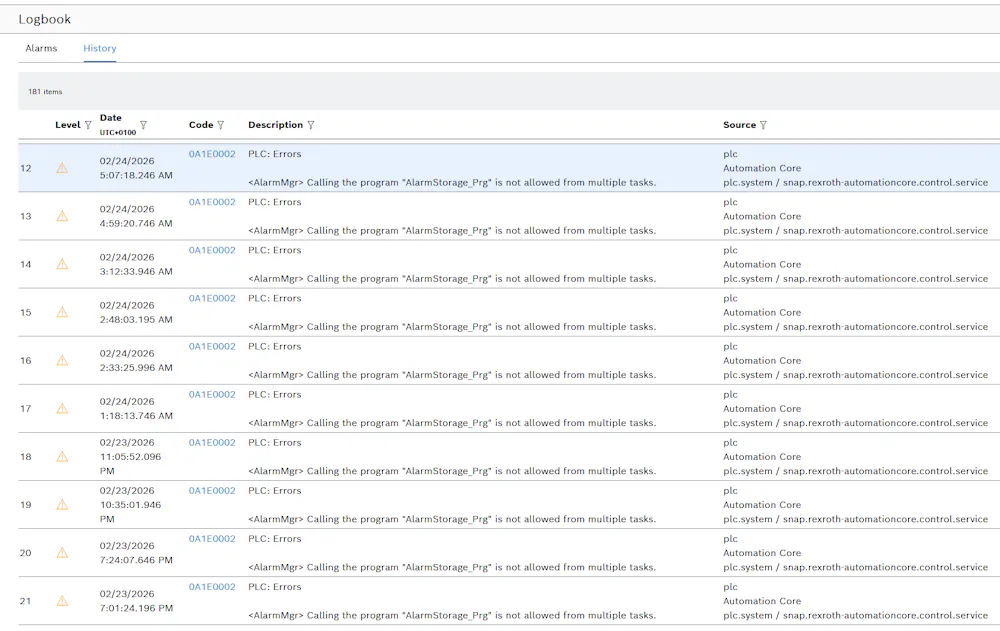This screenshot has width=1000, height=631.
Task: Open the Level column filter icon
Action: [88, 125]
